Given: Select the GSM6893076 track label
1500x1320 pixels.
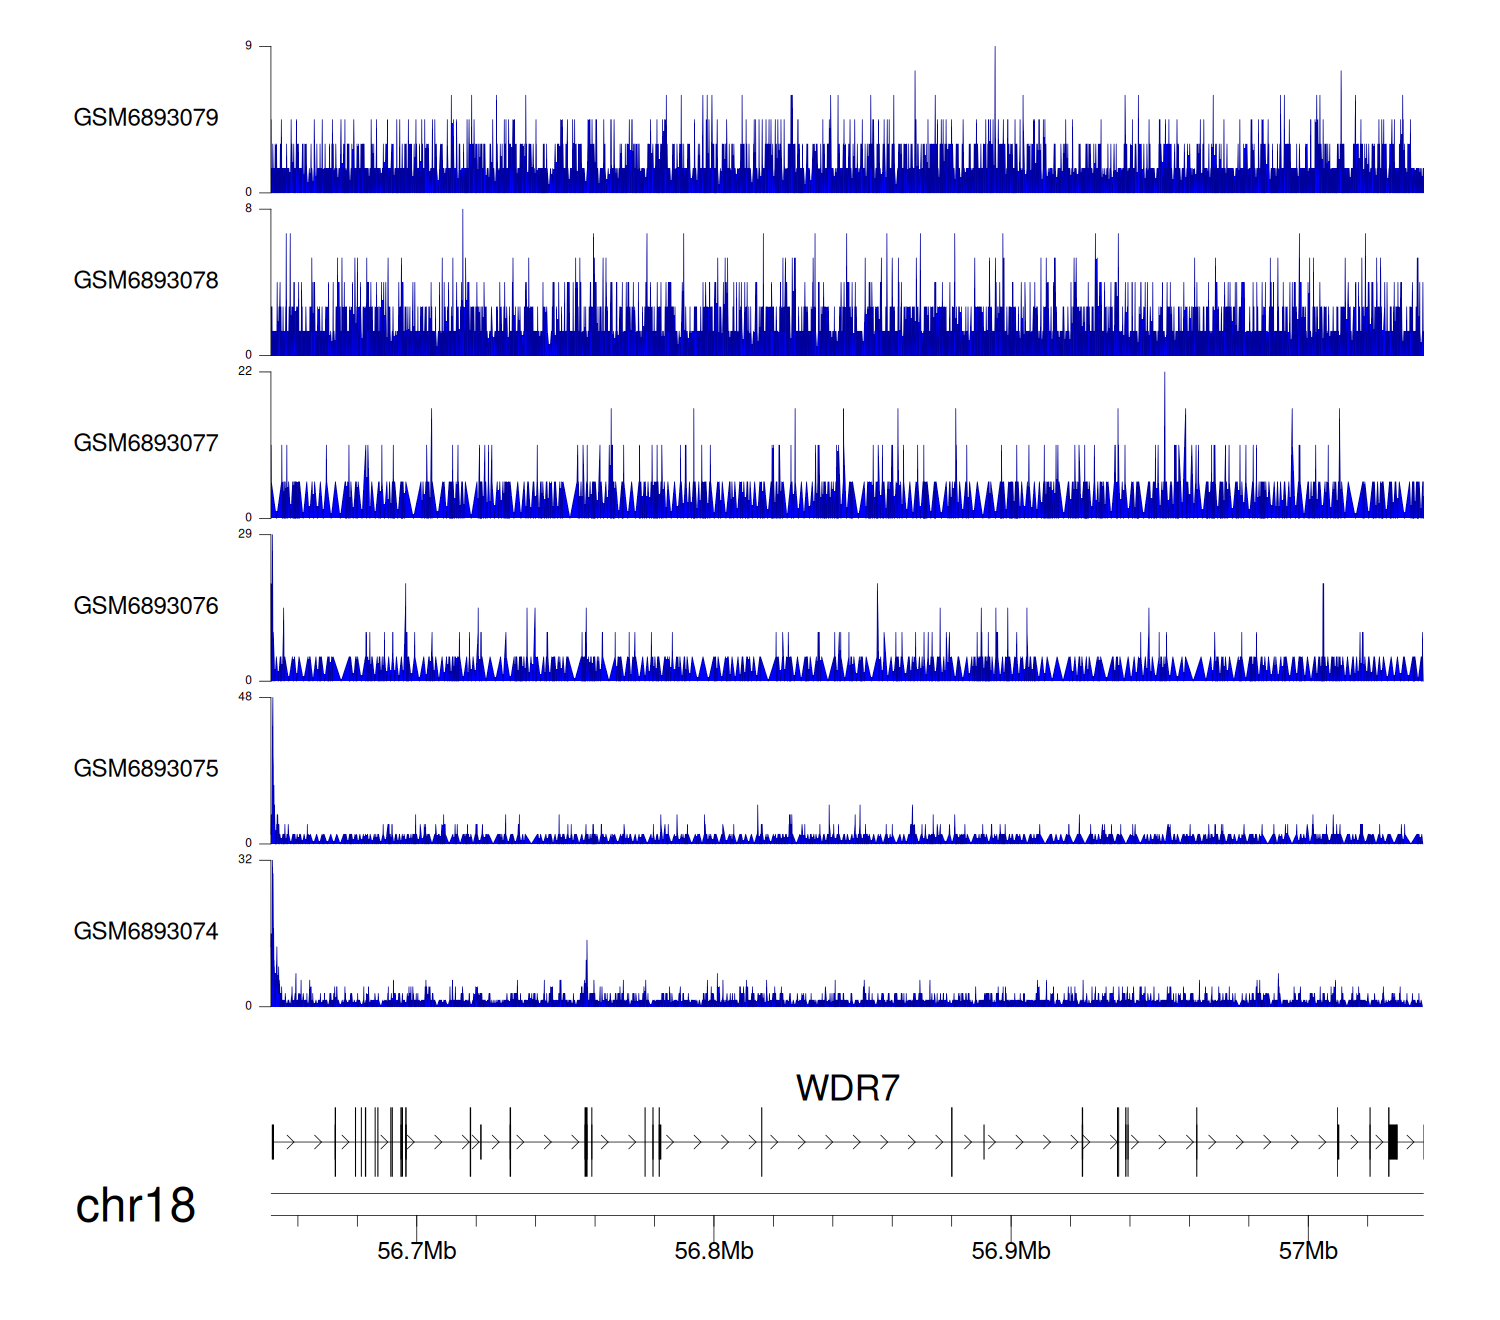Looking at the screenshot, I should point(146,606).
